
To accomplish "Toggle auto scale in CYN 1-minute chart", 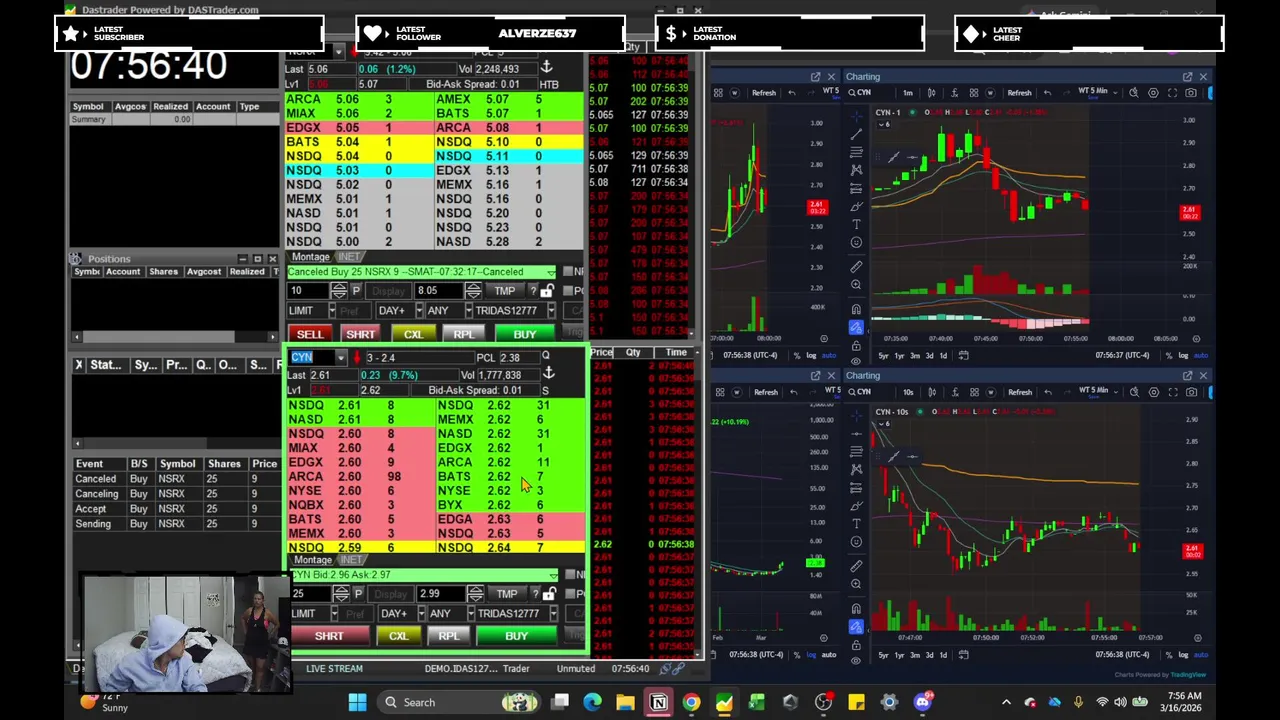I will pos(1200,355).
